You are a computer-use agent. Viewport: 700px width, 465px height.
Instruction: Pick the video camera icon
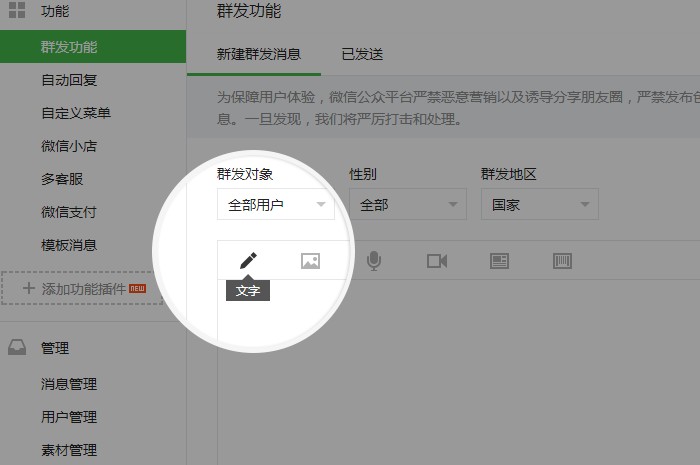[x=437, y=261]
